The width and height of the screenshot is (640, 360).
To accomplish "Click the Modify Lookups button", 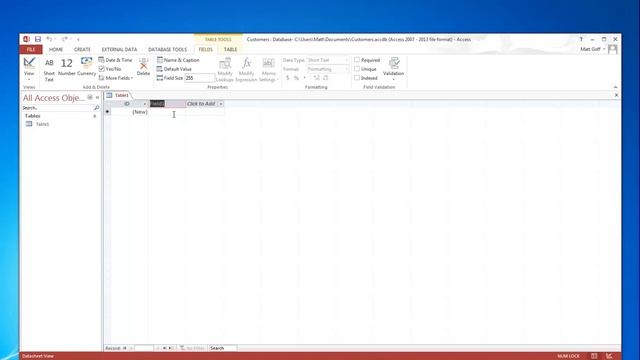I will (225, 70).
